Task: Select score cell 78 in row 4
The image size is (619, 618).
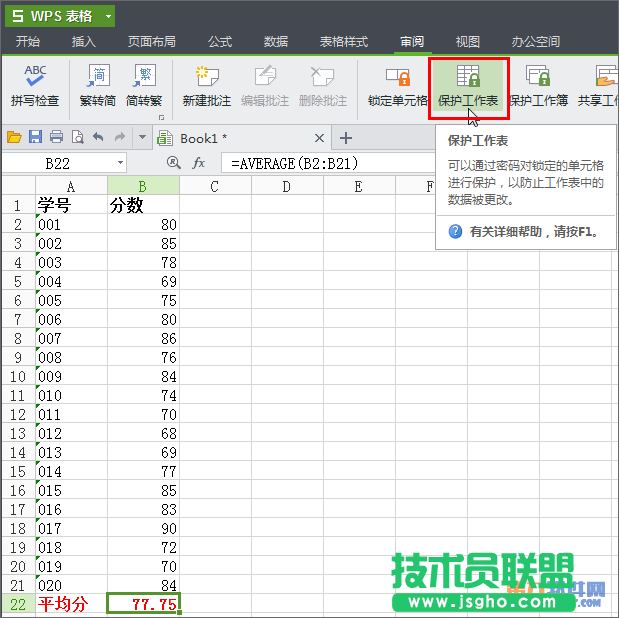Action: tap(143, 262)
